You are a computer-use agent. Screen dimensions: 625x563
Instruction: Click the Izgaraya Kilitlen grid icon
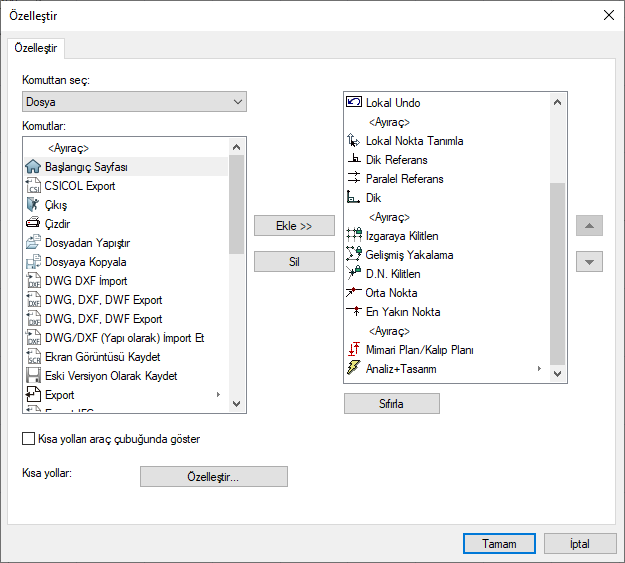353,236
